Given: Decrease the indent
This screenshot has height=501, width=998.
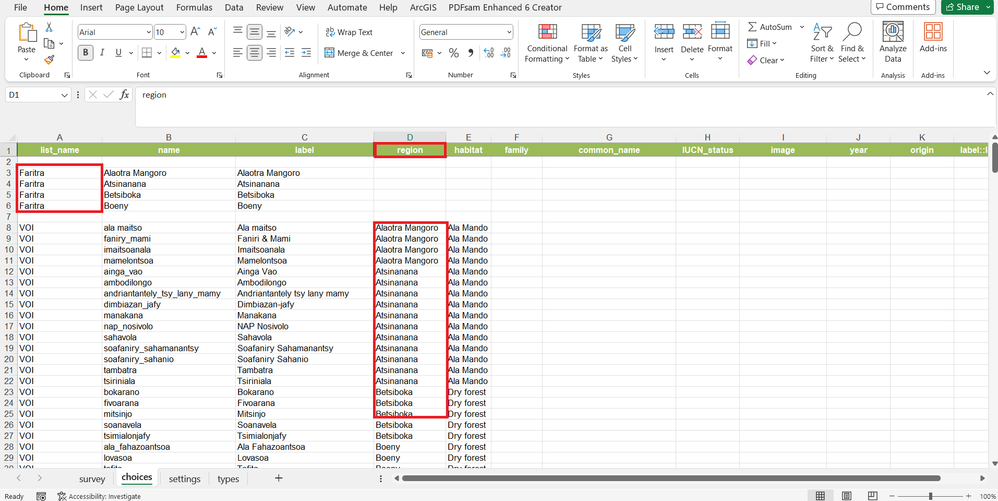Looking at the screenshot, I should 290,53.
